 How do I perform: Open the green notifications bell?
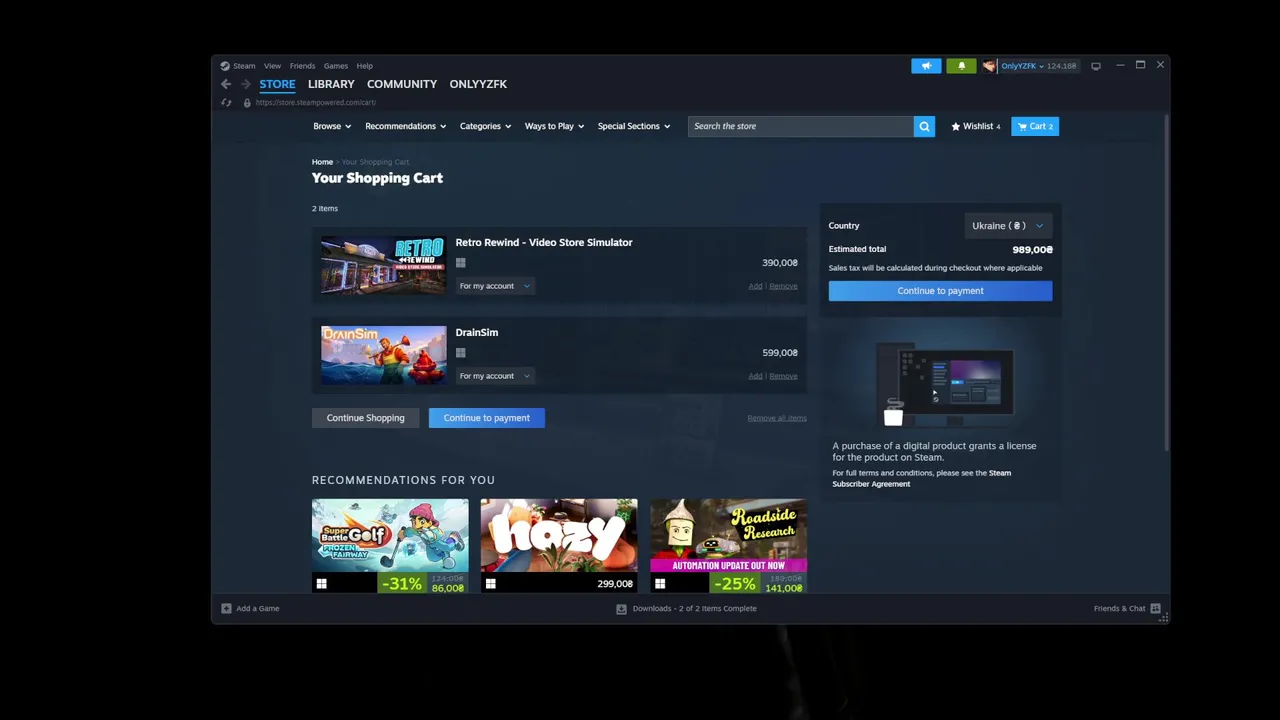[961, 66]
